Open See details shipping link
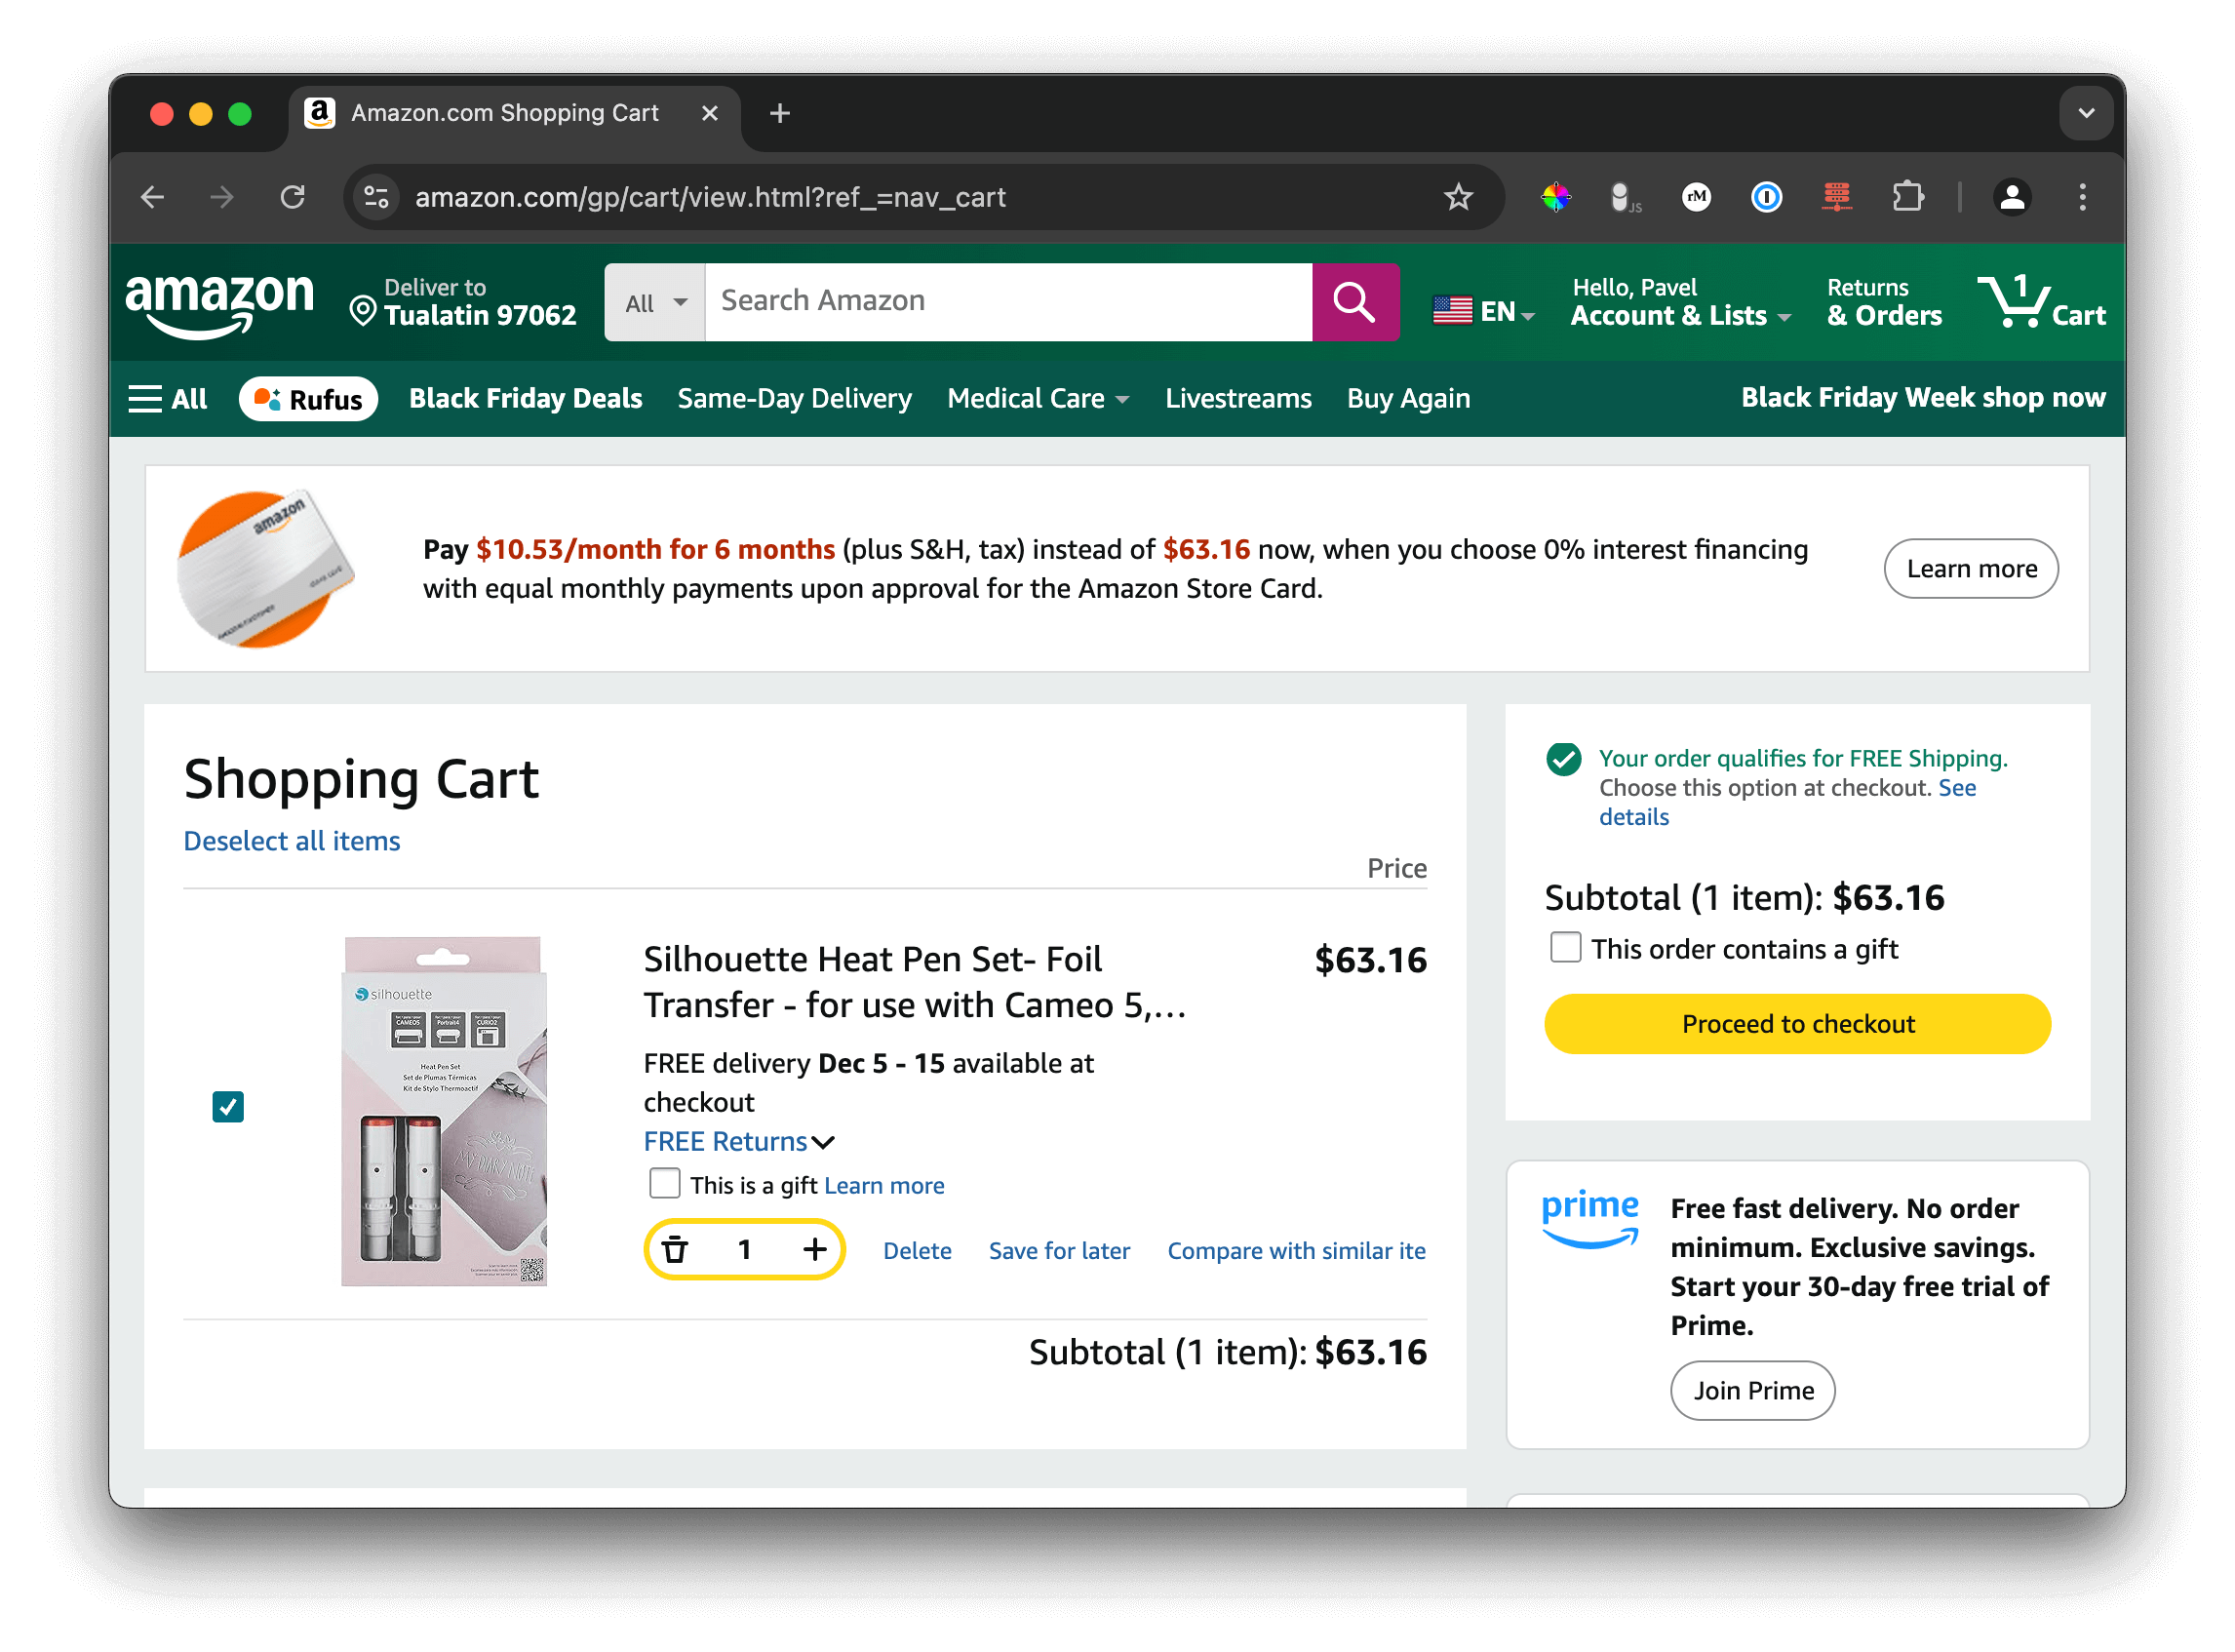2235x1652 pixels. tap(1786, 802)
